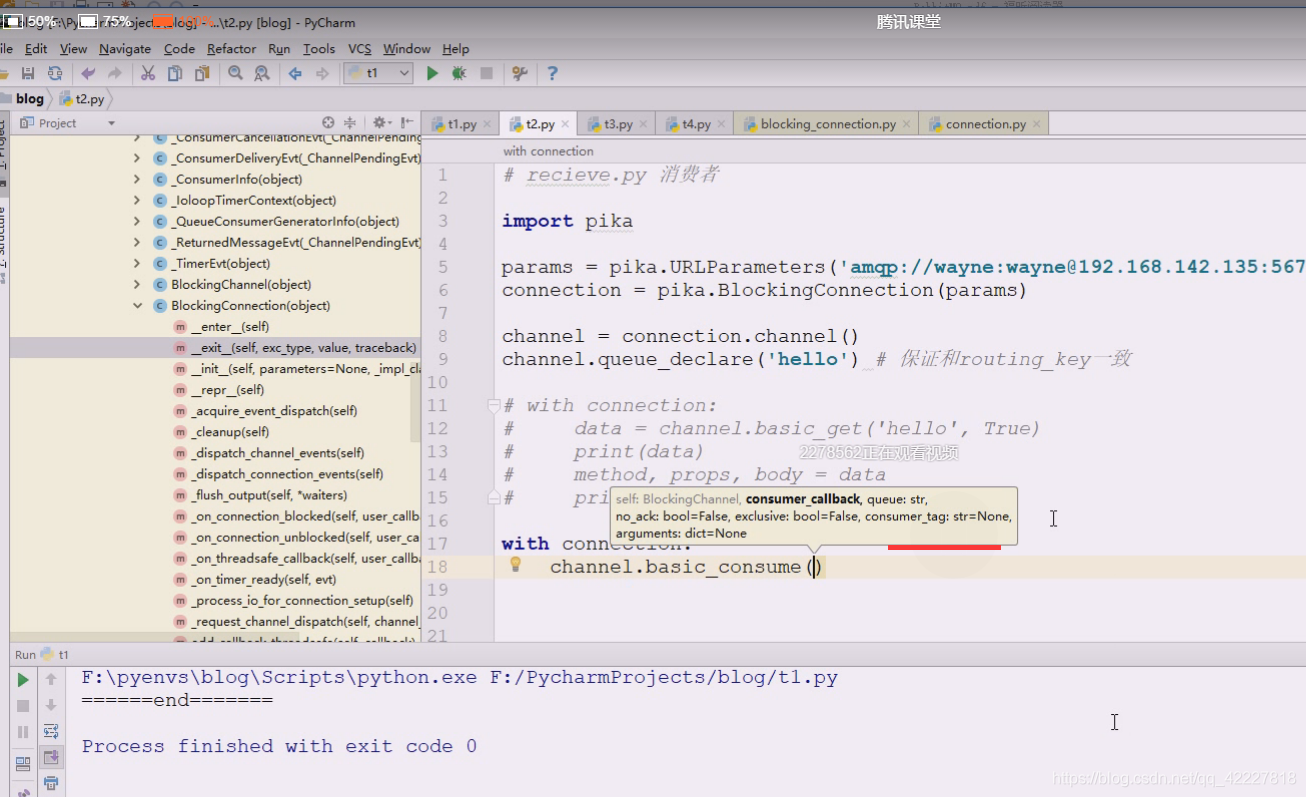Start debugging with the bug icon

459,73
